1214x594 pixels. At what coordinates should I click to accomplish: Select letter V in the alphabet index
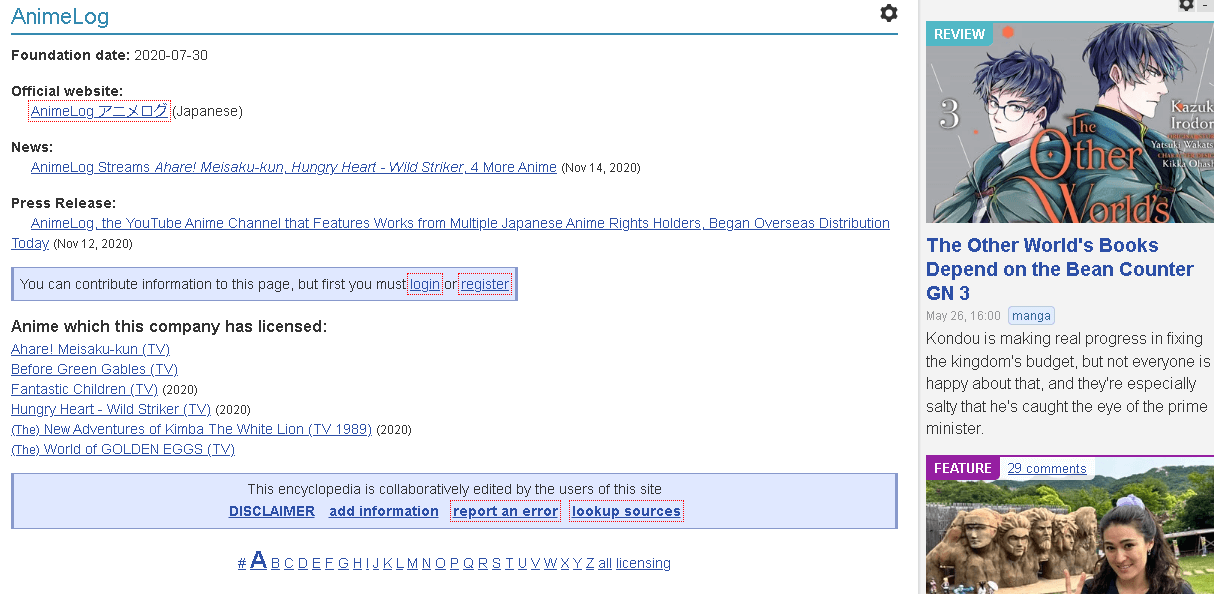tap(535, 563)
